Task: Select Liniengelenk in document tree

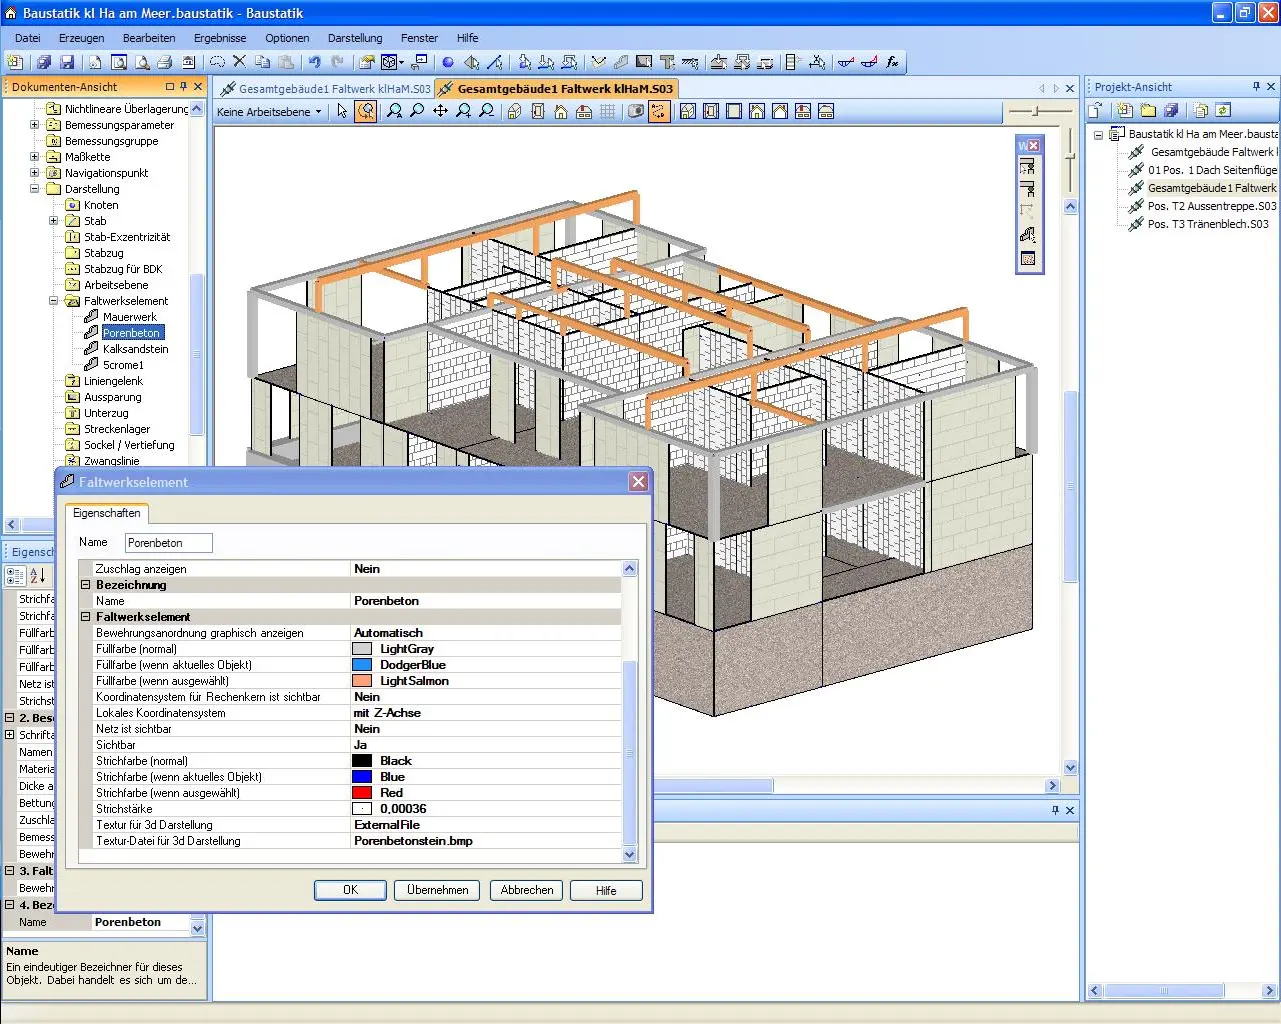Action: coord(113,381)
